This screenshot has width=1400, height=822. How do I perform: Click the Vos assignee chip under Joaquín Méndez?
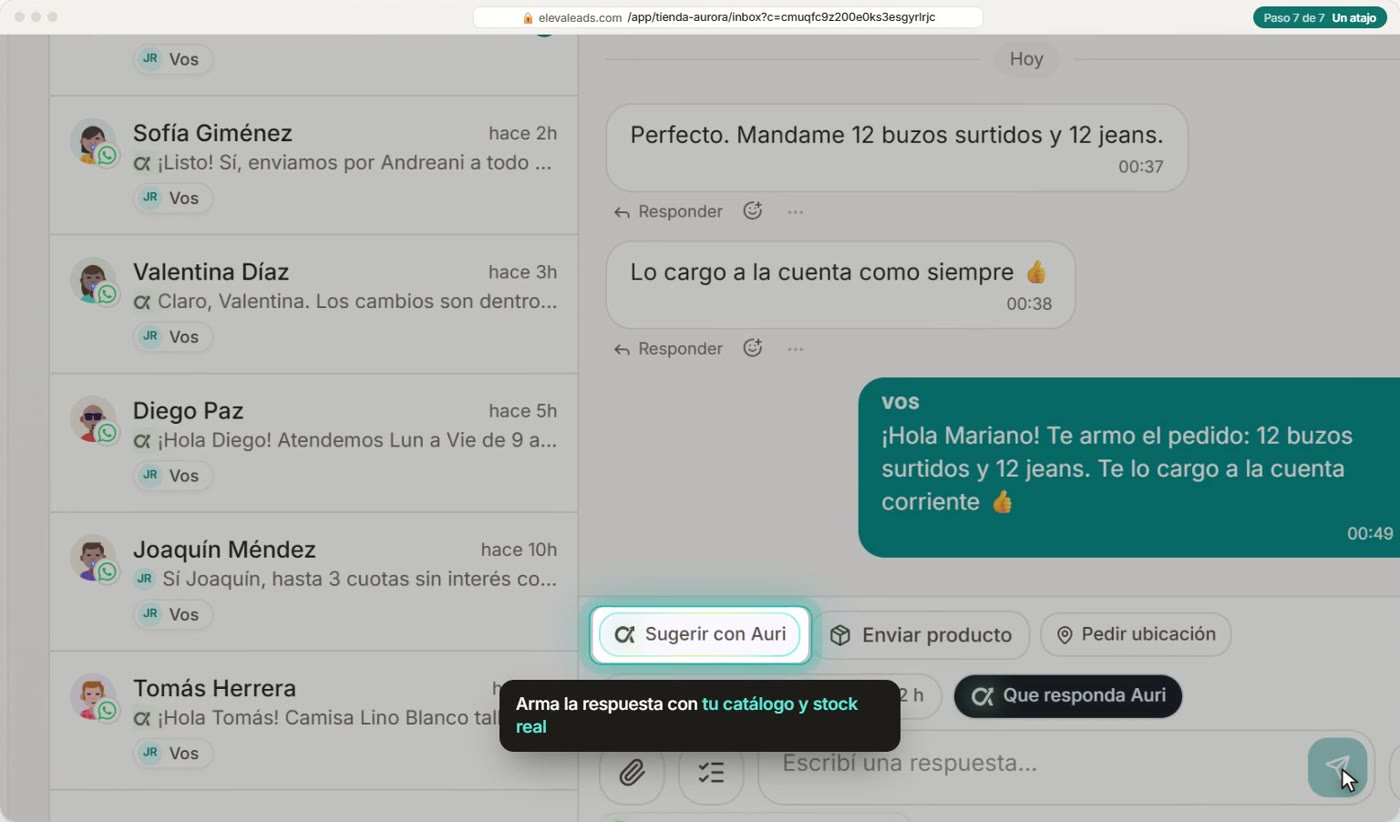173,615
